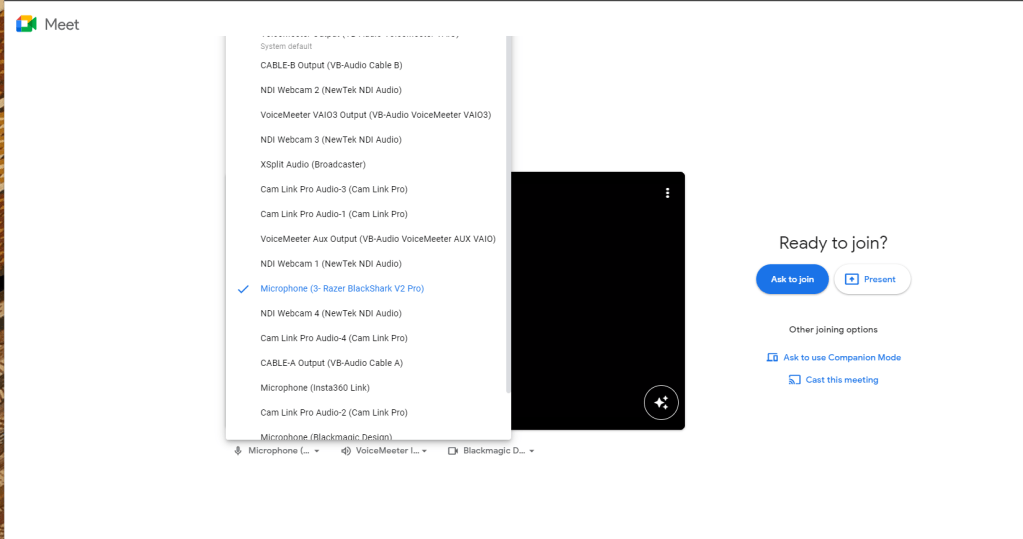This screenshot has height=539, width=1023.
Task: Open the three-dot video preview options
Action: (667, 193)
